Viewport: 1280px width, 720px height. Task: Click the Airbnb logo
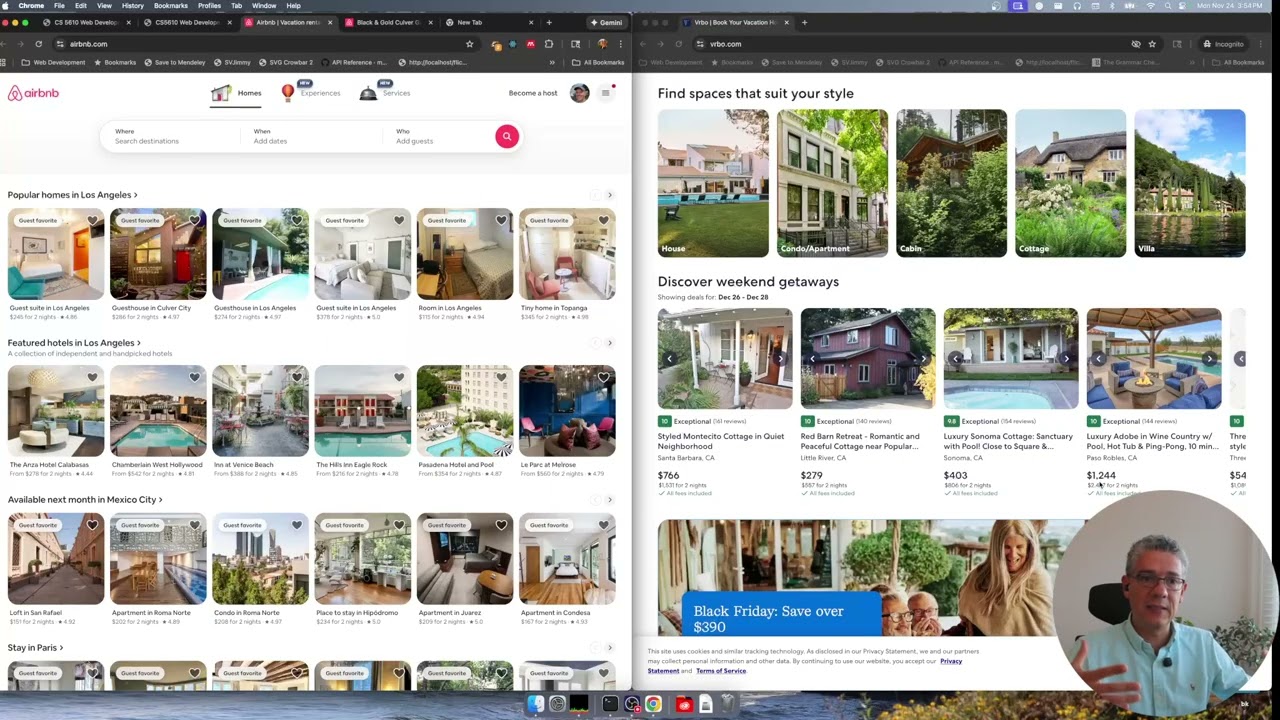coord(33,93)
